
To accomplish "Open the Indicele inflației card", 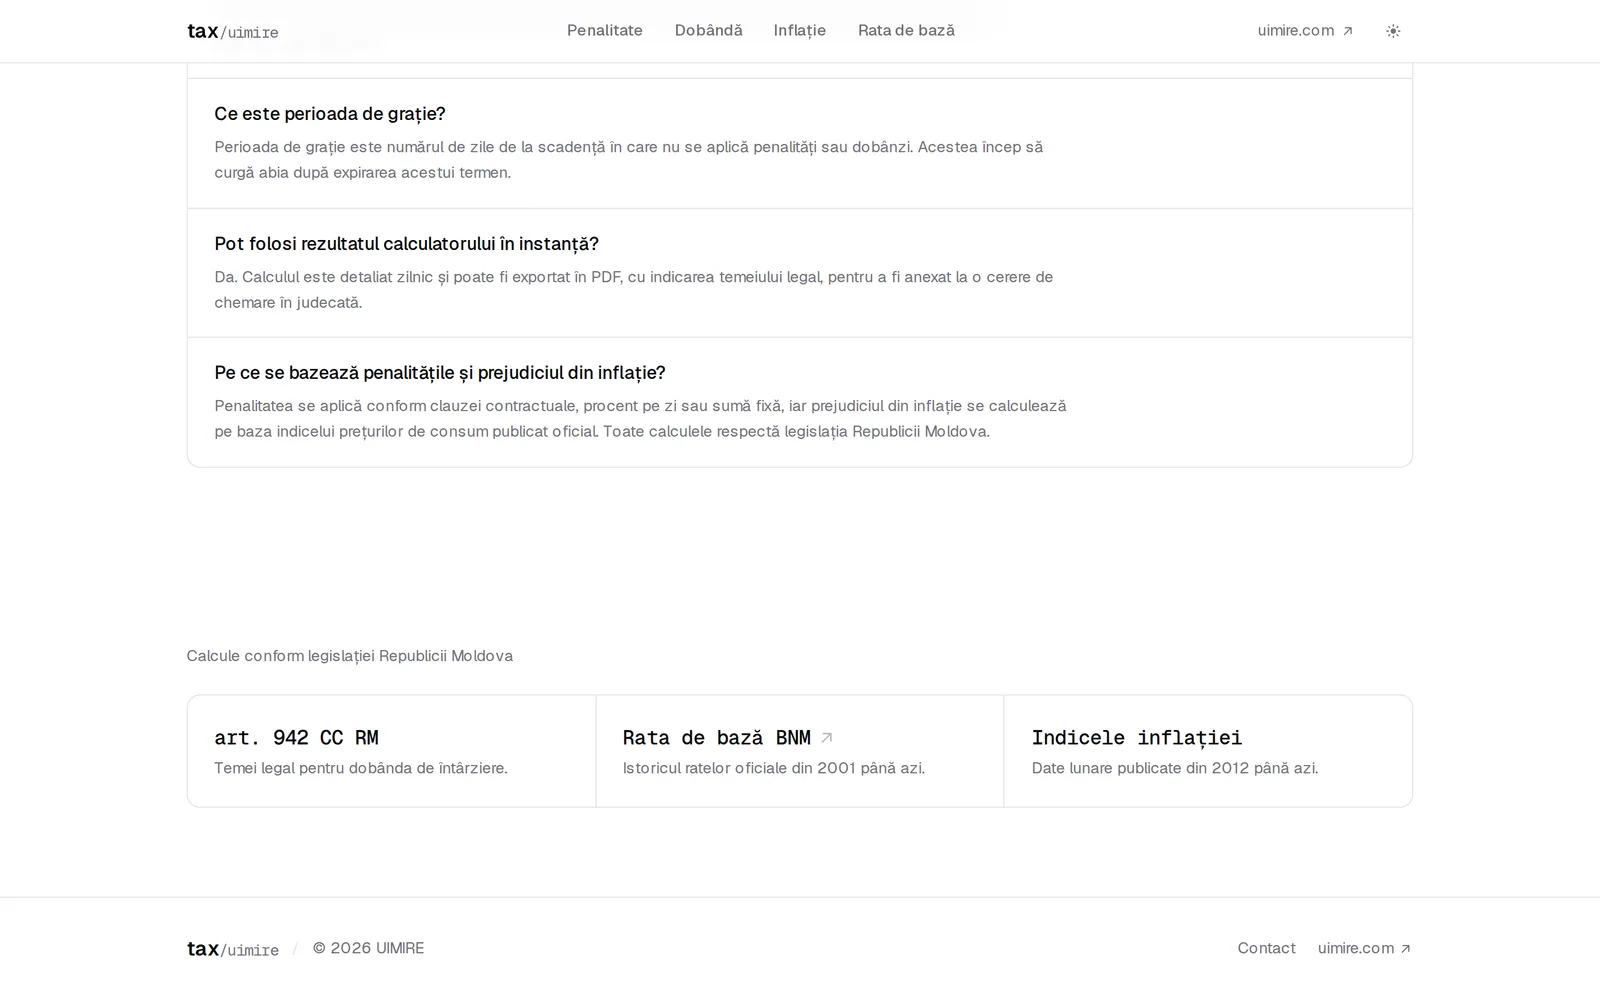I will point(1208,751).
